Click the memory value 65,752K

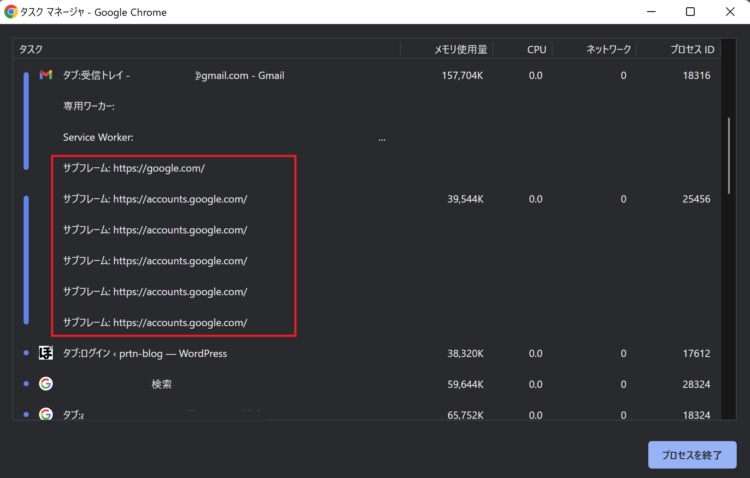click(465, 415)
